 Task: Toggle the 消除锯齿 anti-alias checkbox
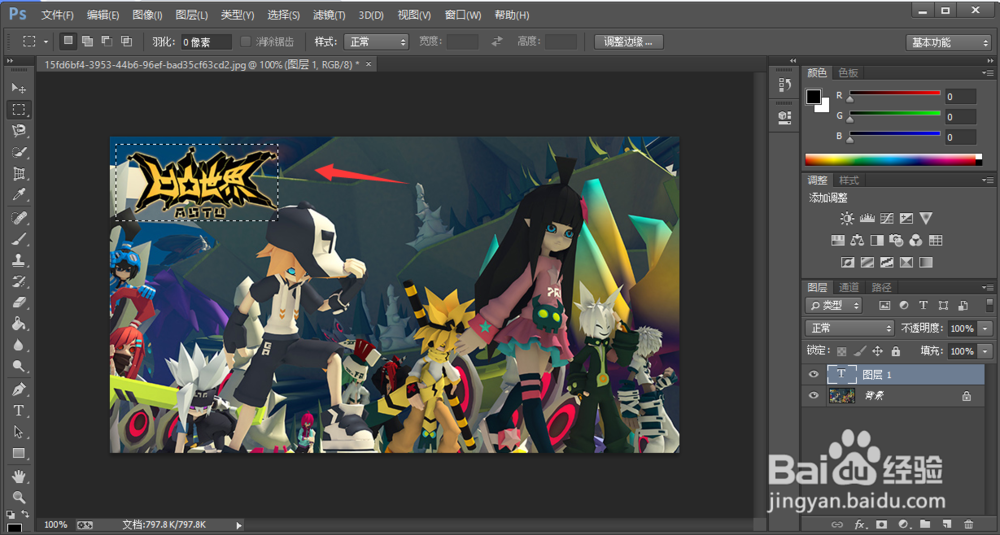(246, 41)
